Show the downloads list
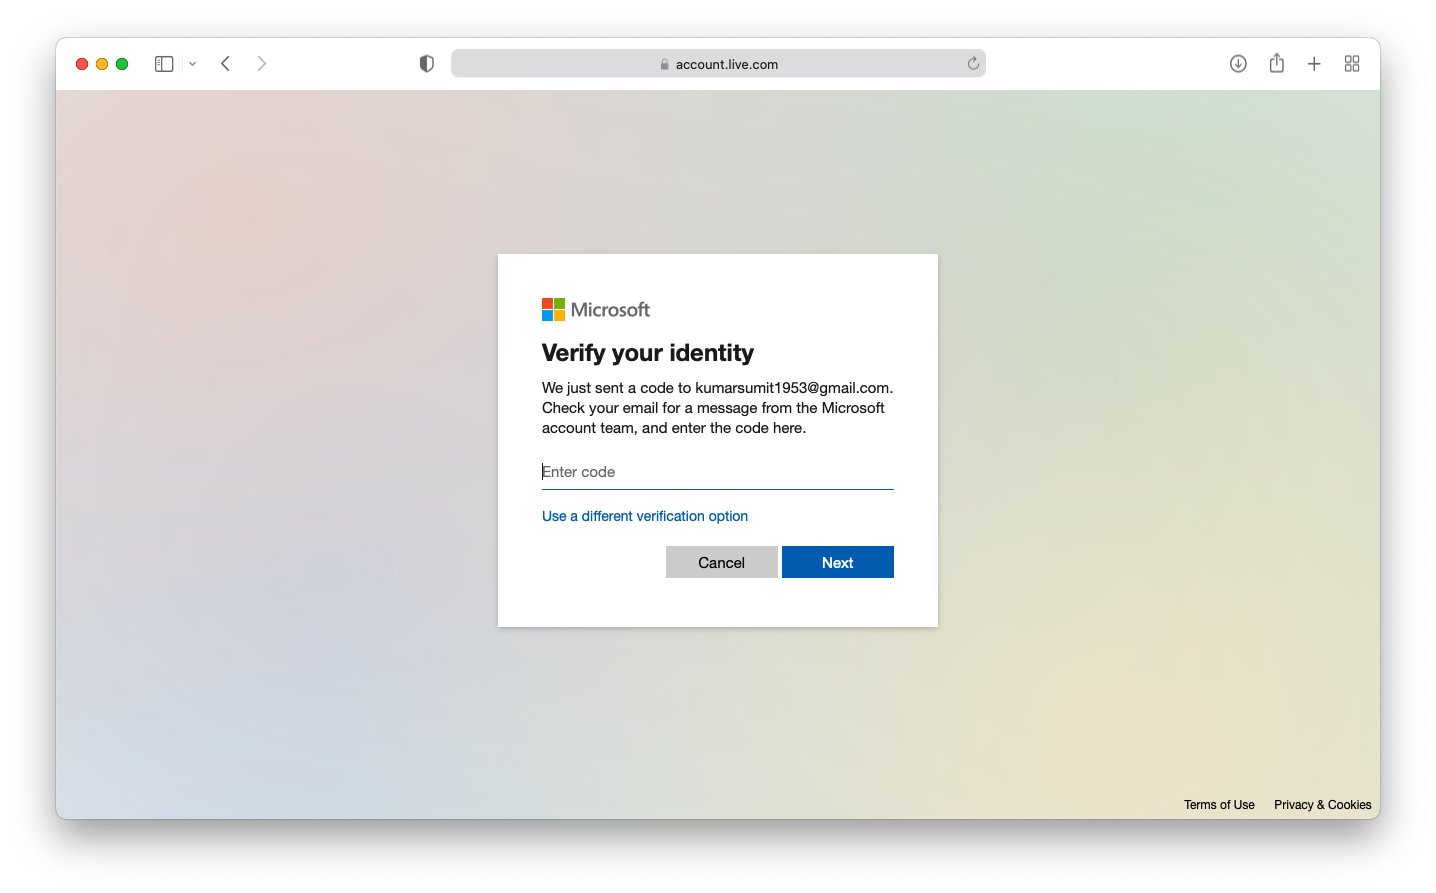This screenshot has width=1436, height=893. (1238, 63)
